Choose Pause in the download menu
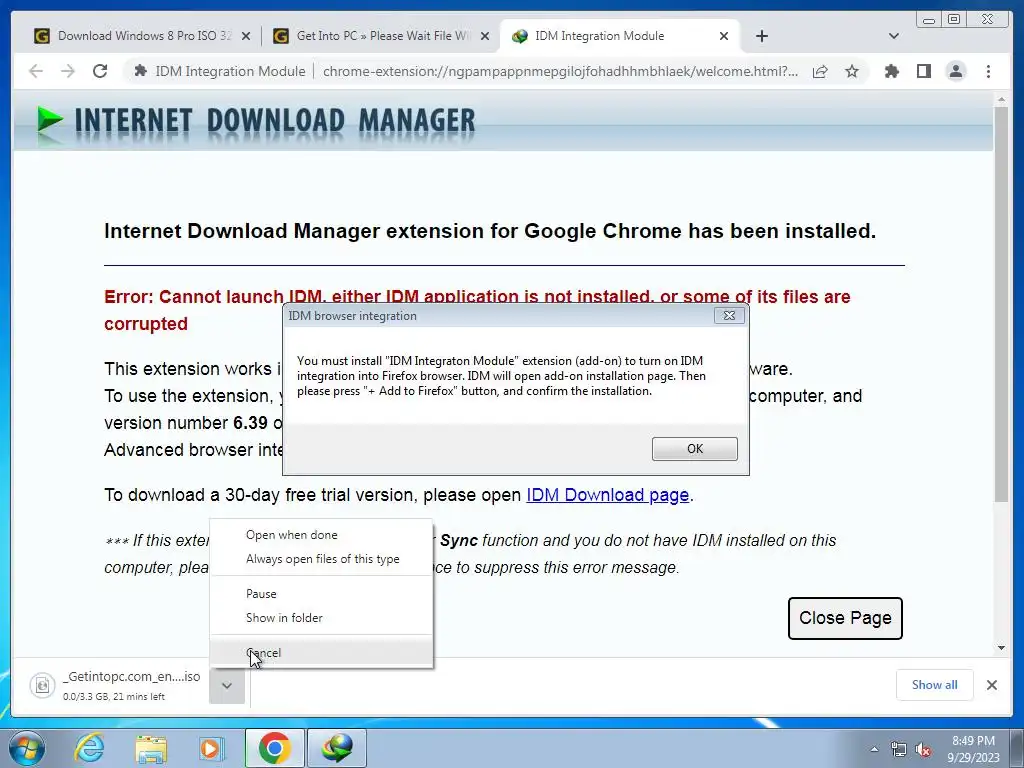The image size is (1024, 768). coord(320,594)
